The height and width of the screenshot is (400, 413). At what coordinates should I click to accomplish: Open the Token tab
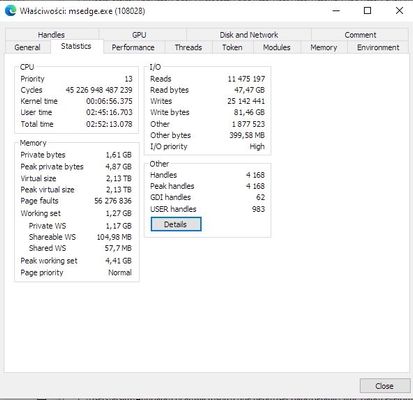point(232,47)
